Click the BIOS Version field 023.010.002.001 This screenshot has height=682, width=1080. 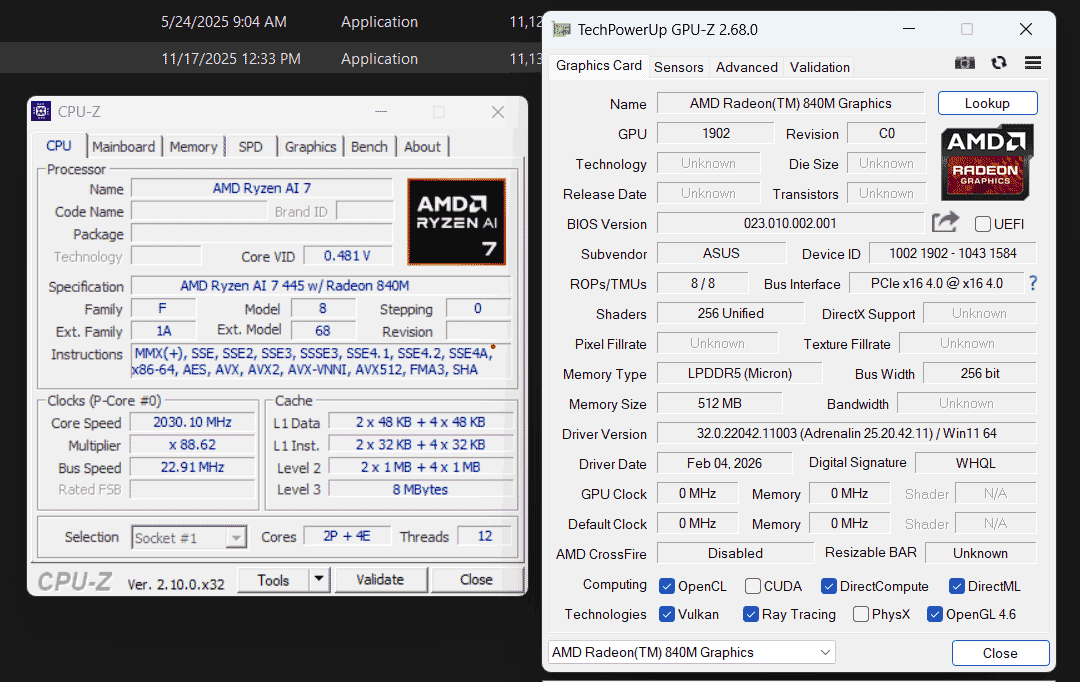(x=790, y=223)
